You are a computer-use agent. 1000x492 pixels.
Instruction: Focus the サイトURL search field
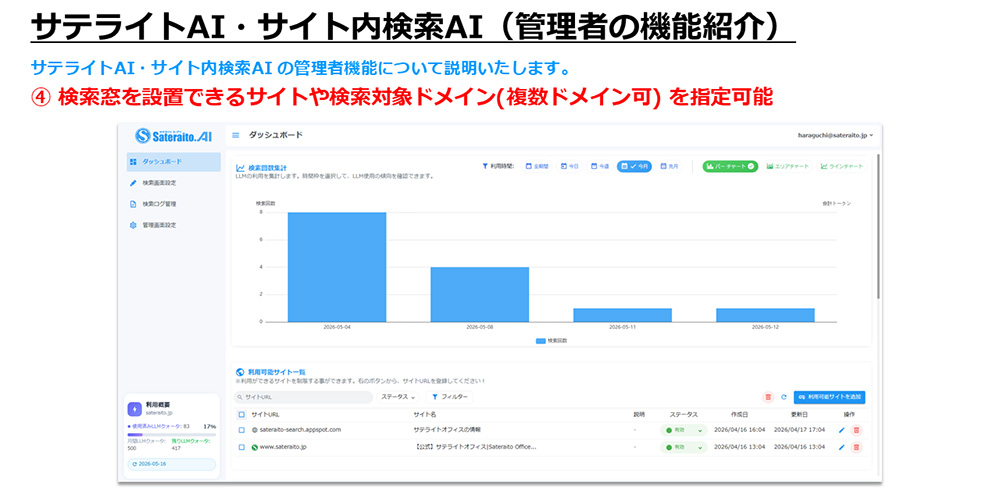pyautogui.click(x=304, y=397)
